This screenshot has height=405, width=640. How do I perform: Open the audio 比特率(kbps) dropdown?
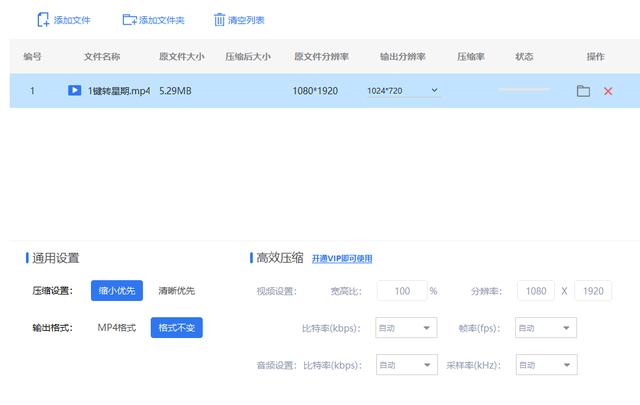click(x=407, y=365)
